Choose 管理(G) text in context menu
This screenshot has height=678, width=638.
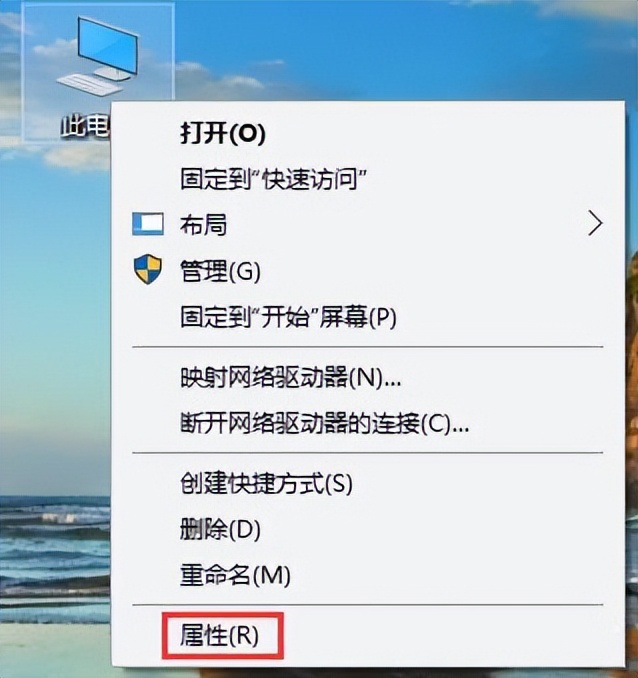220,271
